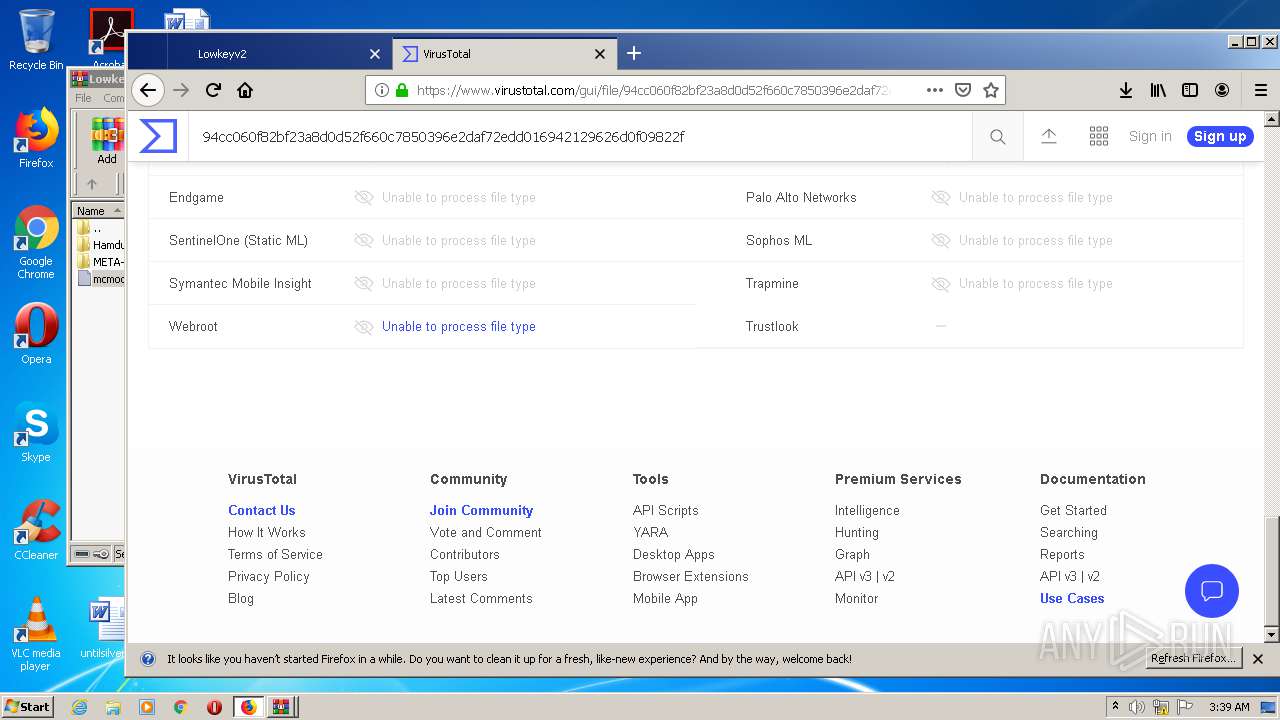Click the Sophos ML crossed-eye icon
Screen dimensions: 1280x720
[x=941, y=240]
